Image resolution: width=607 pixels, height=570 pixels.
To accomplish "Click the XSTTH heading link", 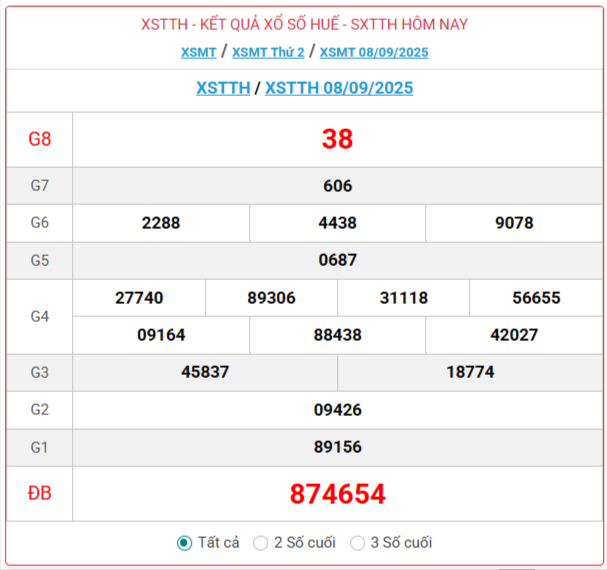I will pos(223,88).
